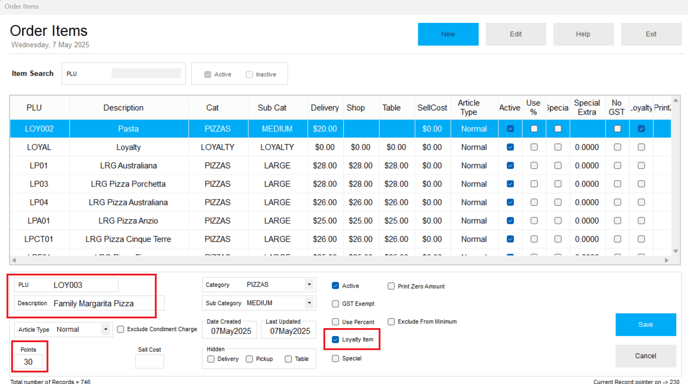Enable Print Zero Amount checkbox
Screen dimensions: 688x384
pyautogui.click(x=391, y=286)
